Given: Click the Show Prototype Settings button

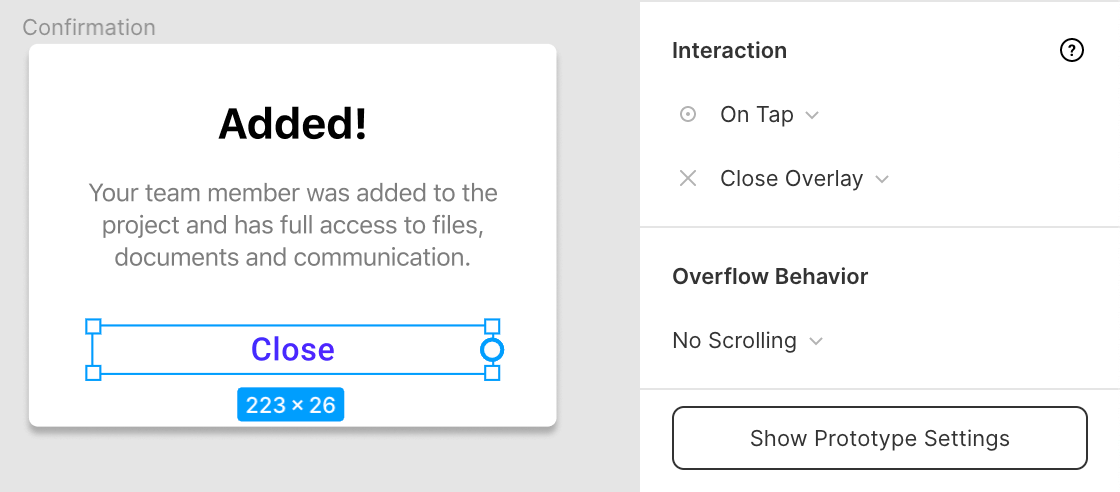Looking at the screenshot, I should [x=880, y=438].
